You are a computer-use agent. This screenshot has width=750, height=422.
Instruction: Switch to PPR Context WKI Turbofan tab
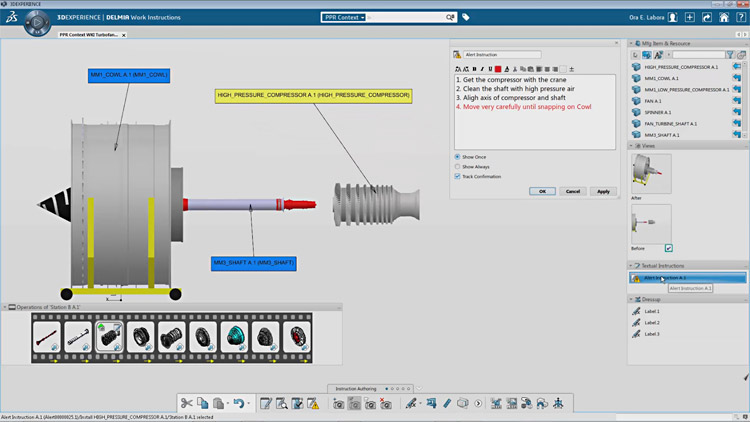pyautogui.click(x=89, y=34)
